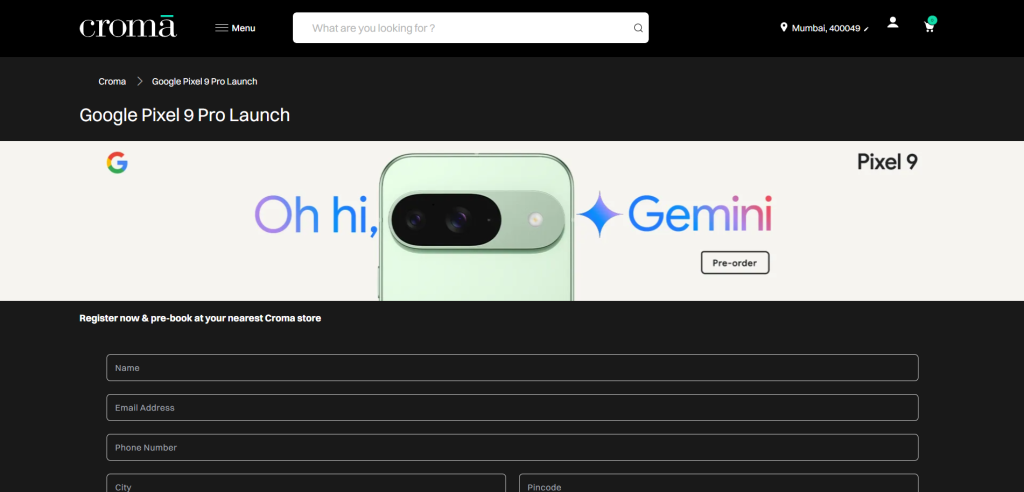Click the search magnifier icon
This screenshot has width=1024, height=492.
coord(638,28)
